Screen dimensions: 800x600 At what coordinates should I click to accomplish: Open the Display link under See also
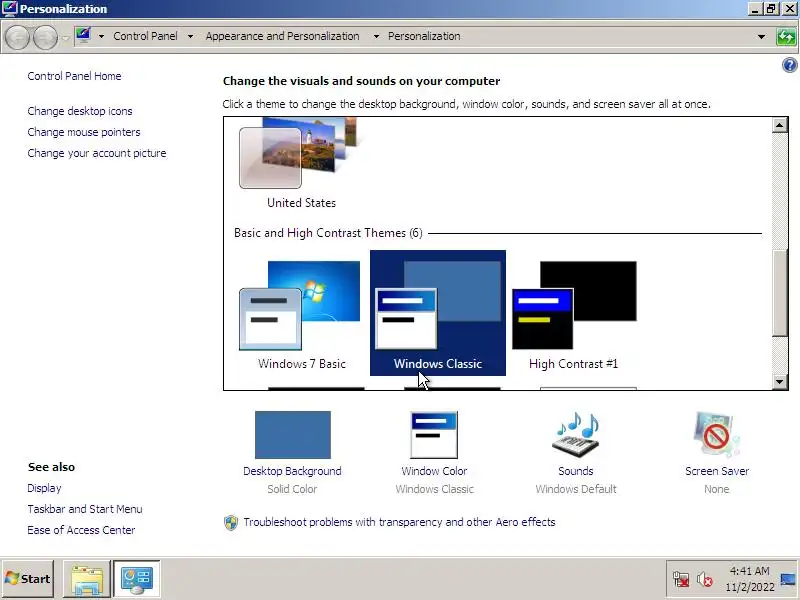[44, 488]
